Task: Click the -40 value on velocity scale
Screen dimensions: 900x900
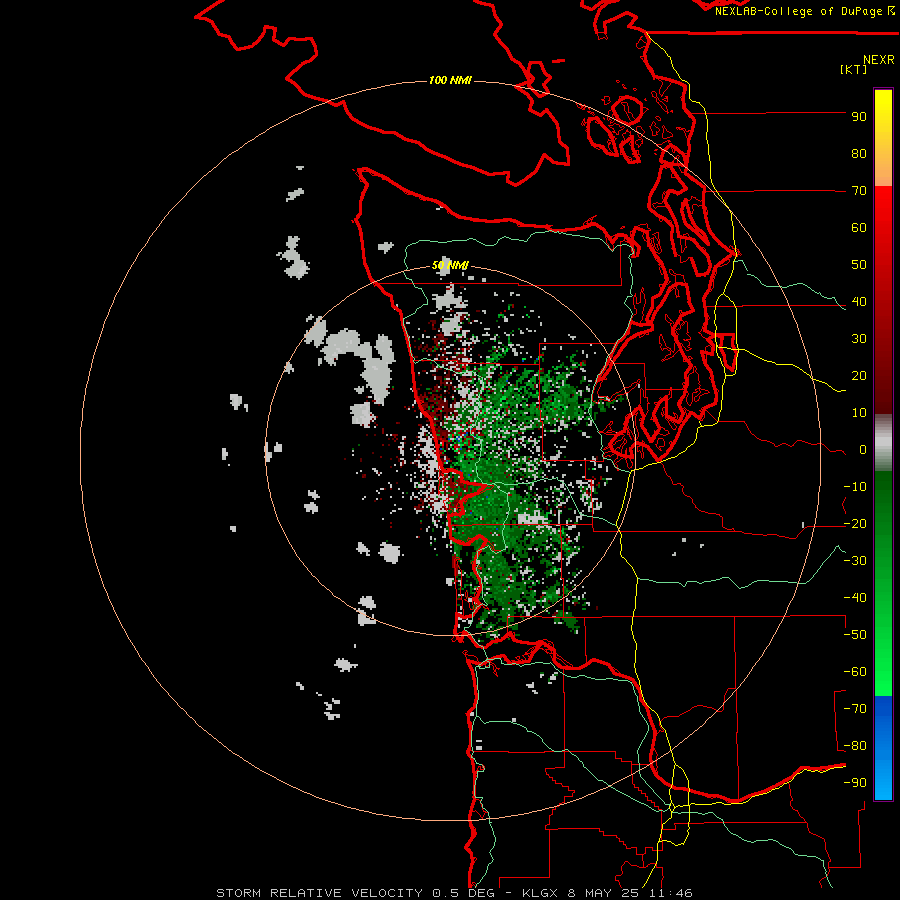Action: pos(855,598)
